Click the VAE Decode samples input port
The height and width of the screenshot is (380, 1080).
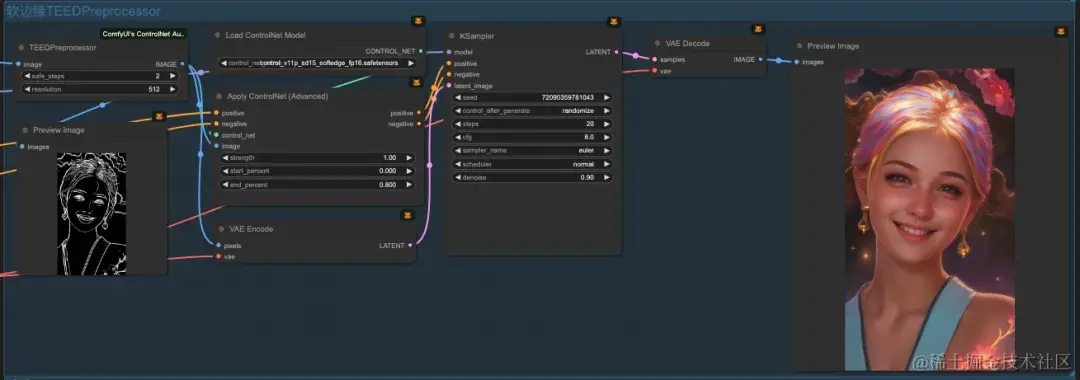point(654,60)
